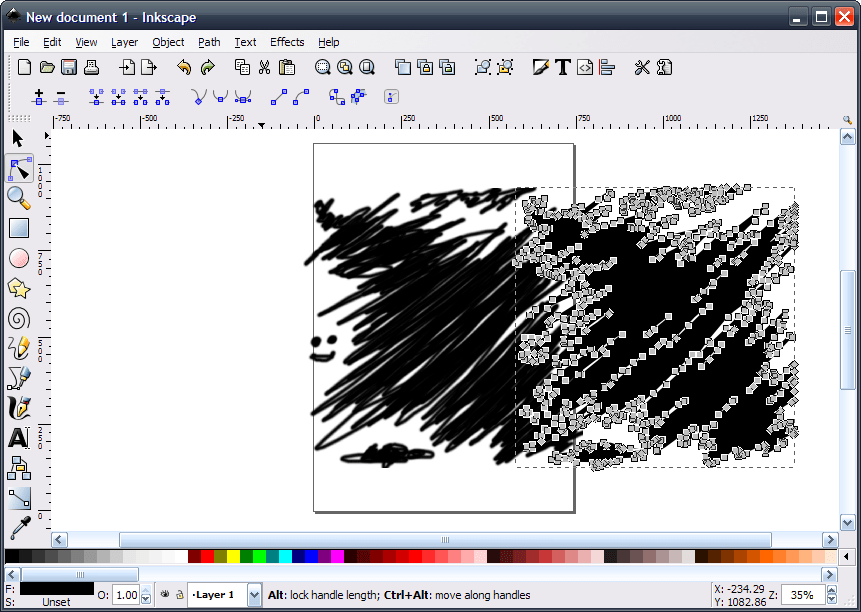Select the Pen Bezier tool
The image size is (861, 612).
point(19,378)
